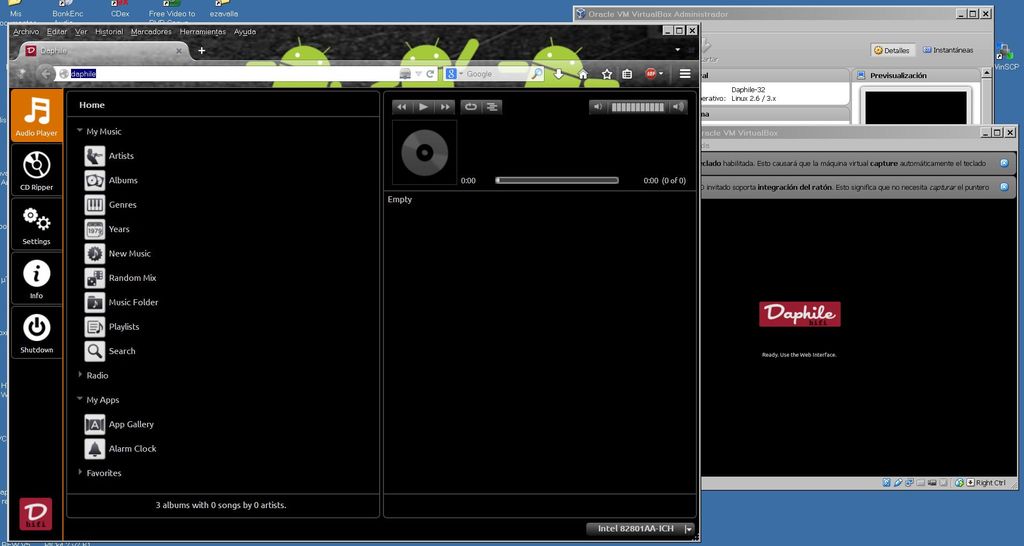The image size is (1024, 546).
Task: Open the Marcadores menu
Action: pyautogui.click(x=151, y=31)
